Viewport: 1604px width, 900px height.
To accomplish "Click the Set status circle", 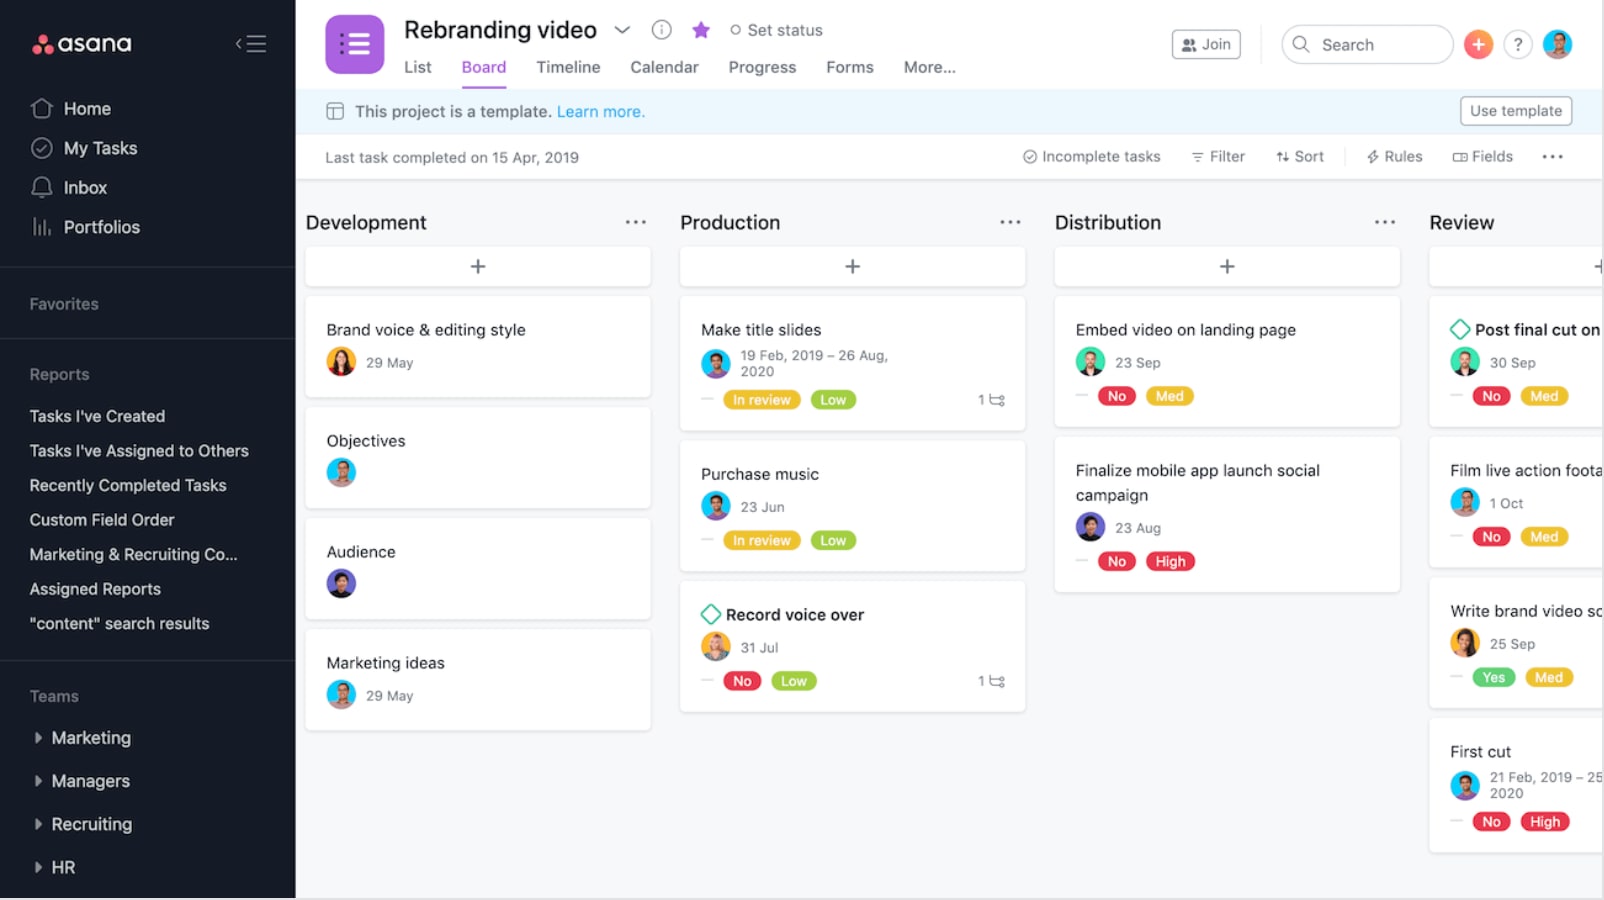I will click(x=735, y=30).
